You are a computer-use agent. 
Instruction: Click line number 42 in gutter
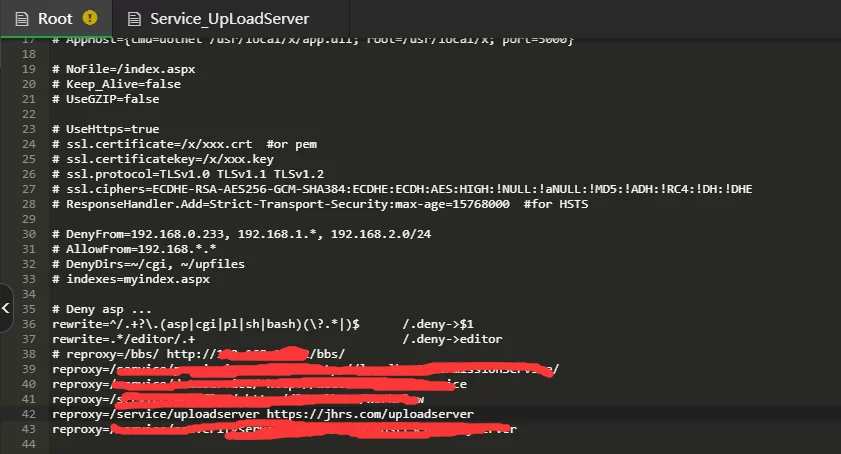click(x=28, y=414)
